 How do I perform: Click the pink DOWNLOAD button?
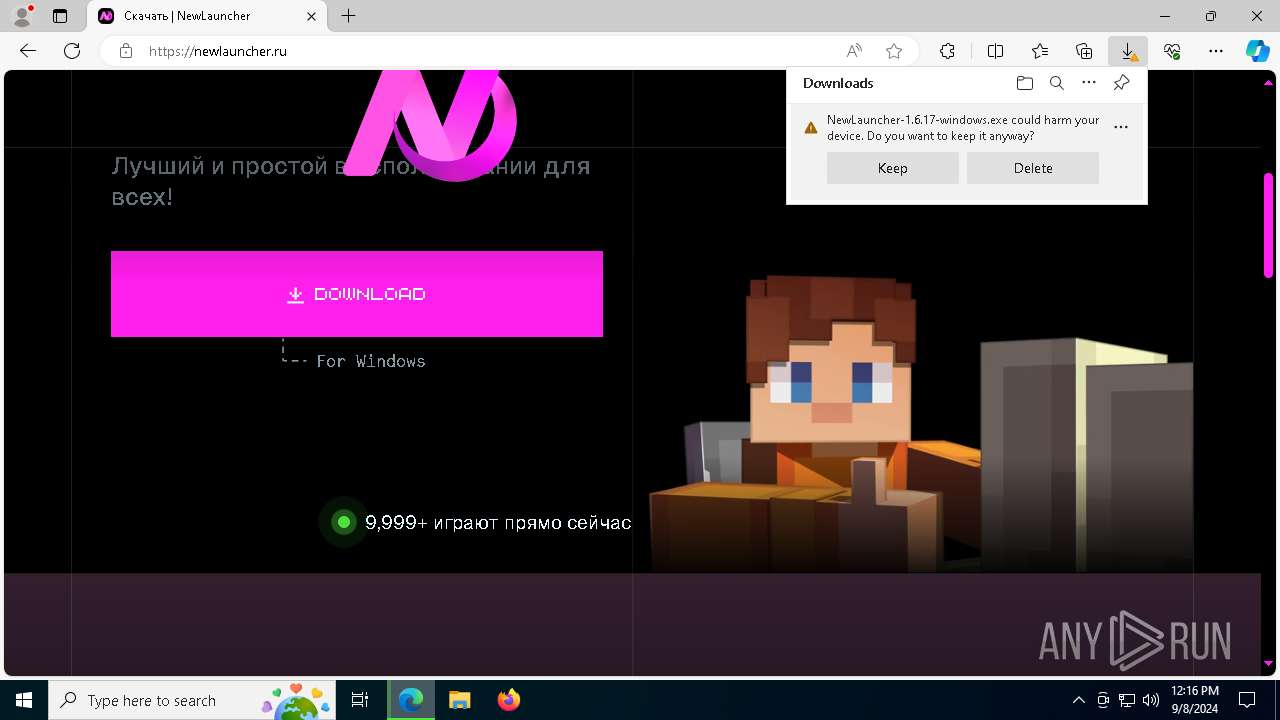[357, 294]
